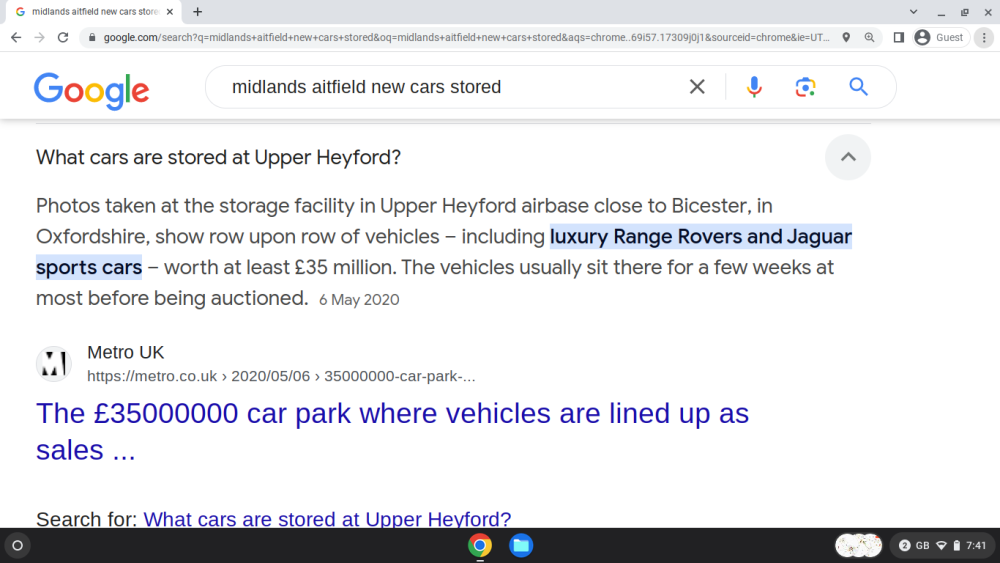Open the notification count badge
This screenshot has width=1000, height=563.
(x=904, y=545)
